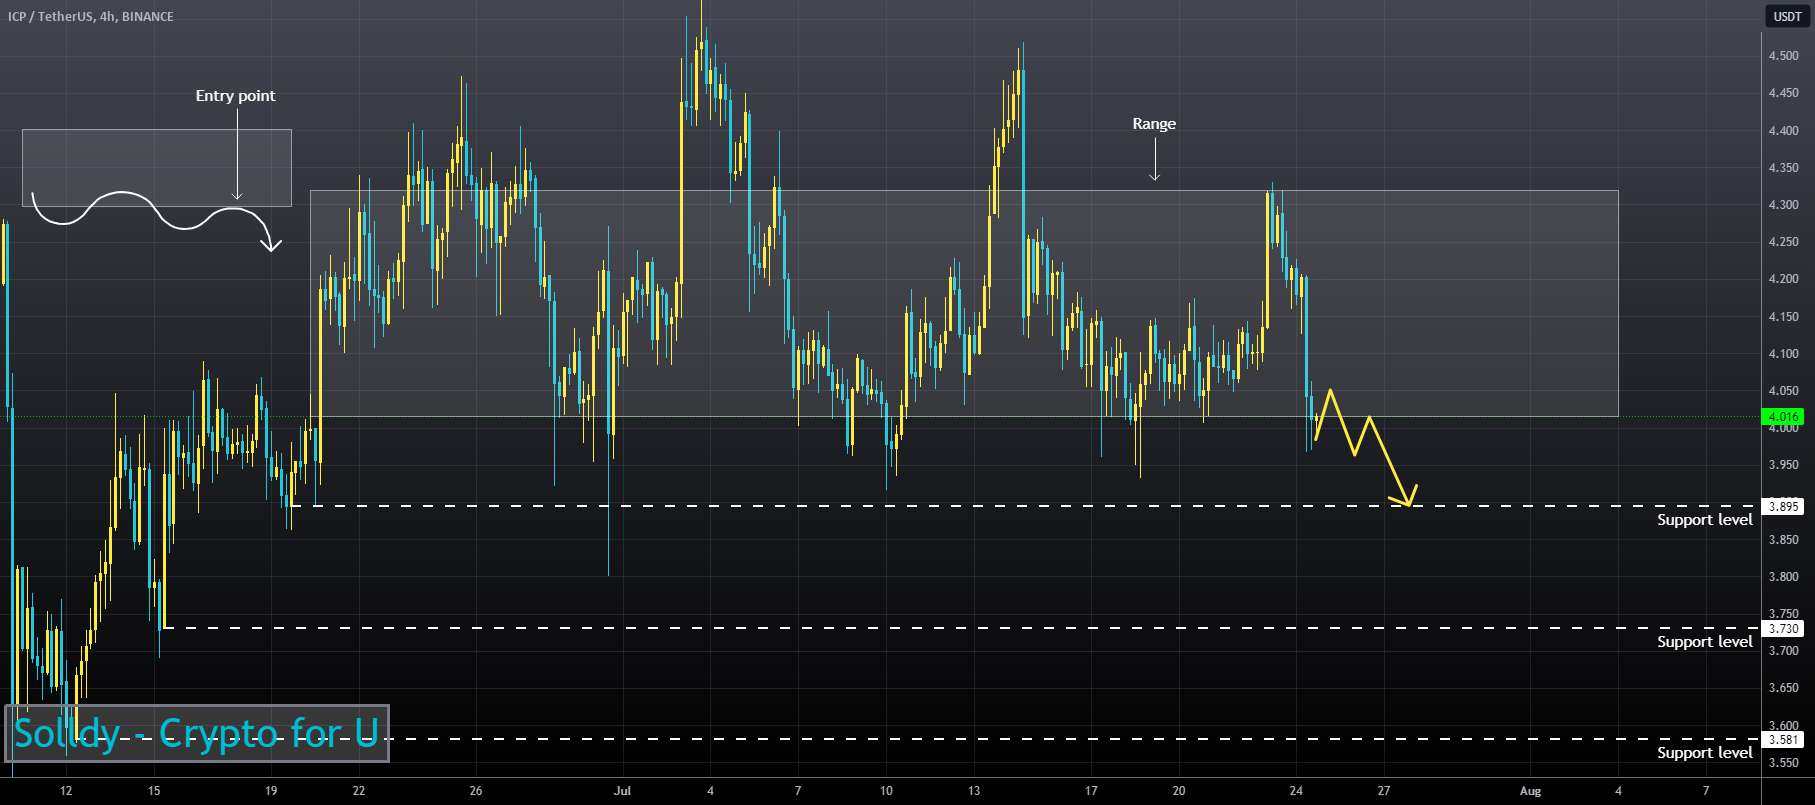This screenshot has width=1815, height=805.
Task: Click the 3.895 support price tag
Action: tap(1784, 506)
